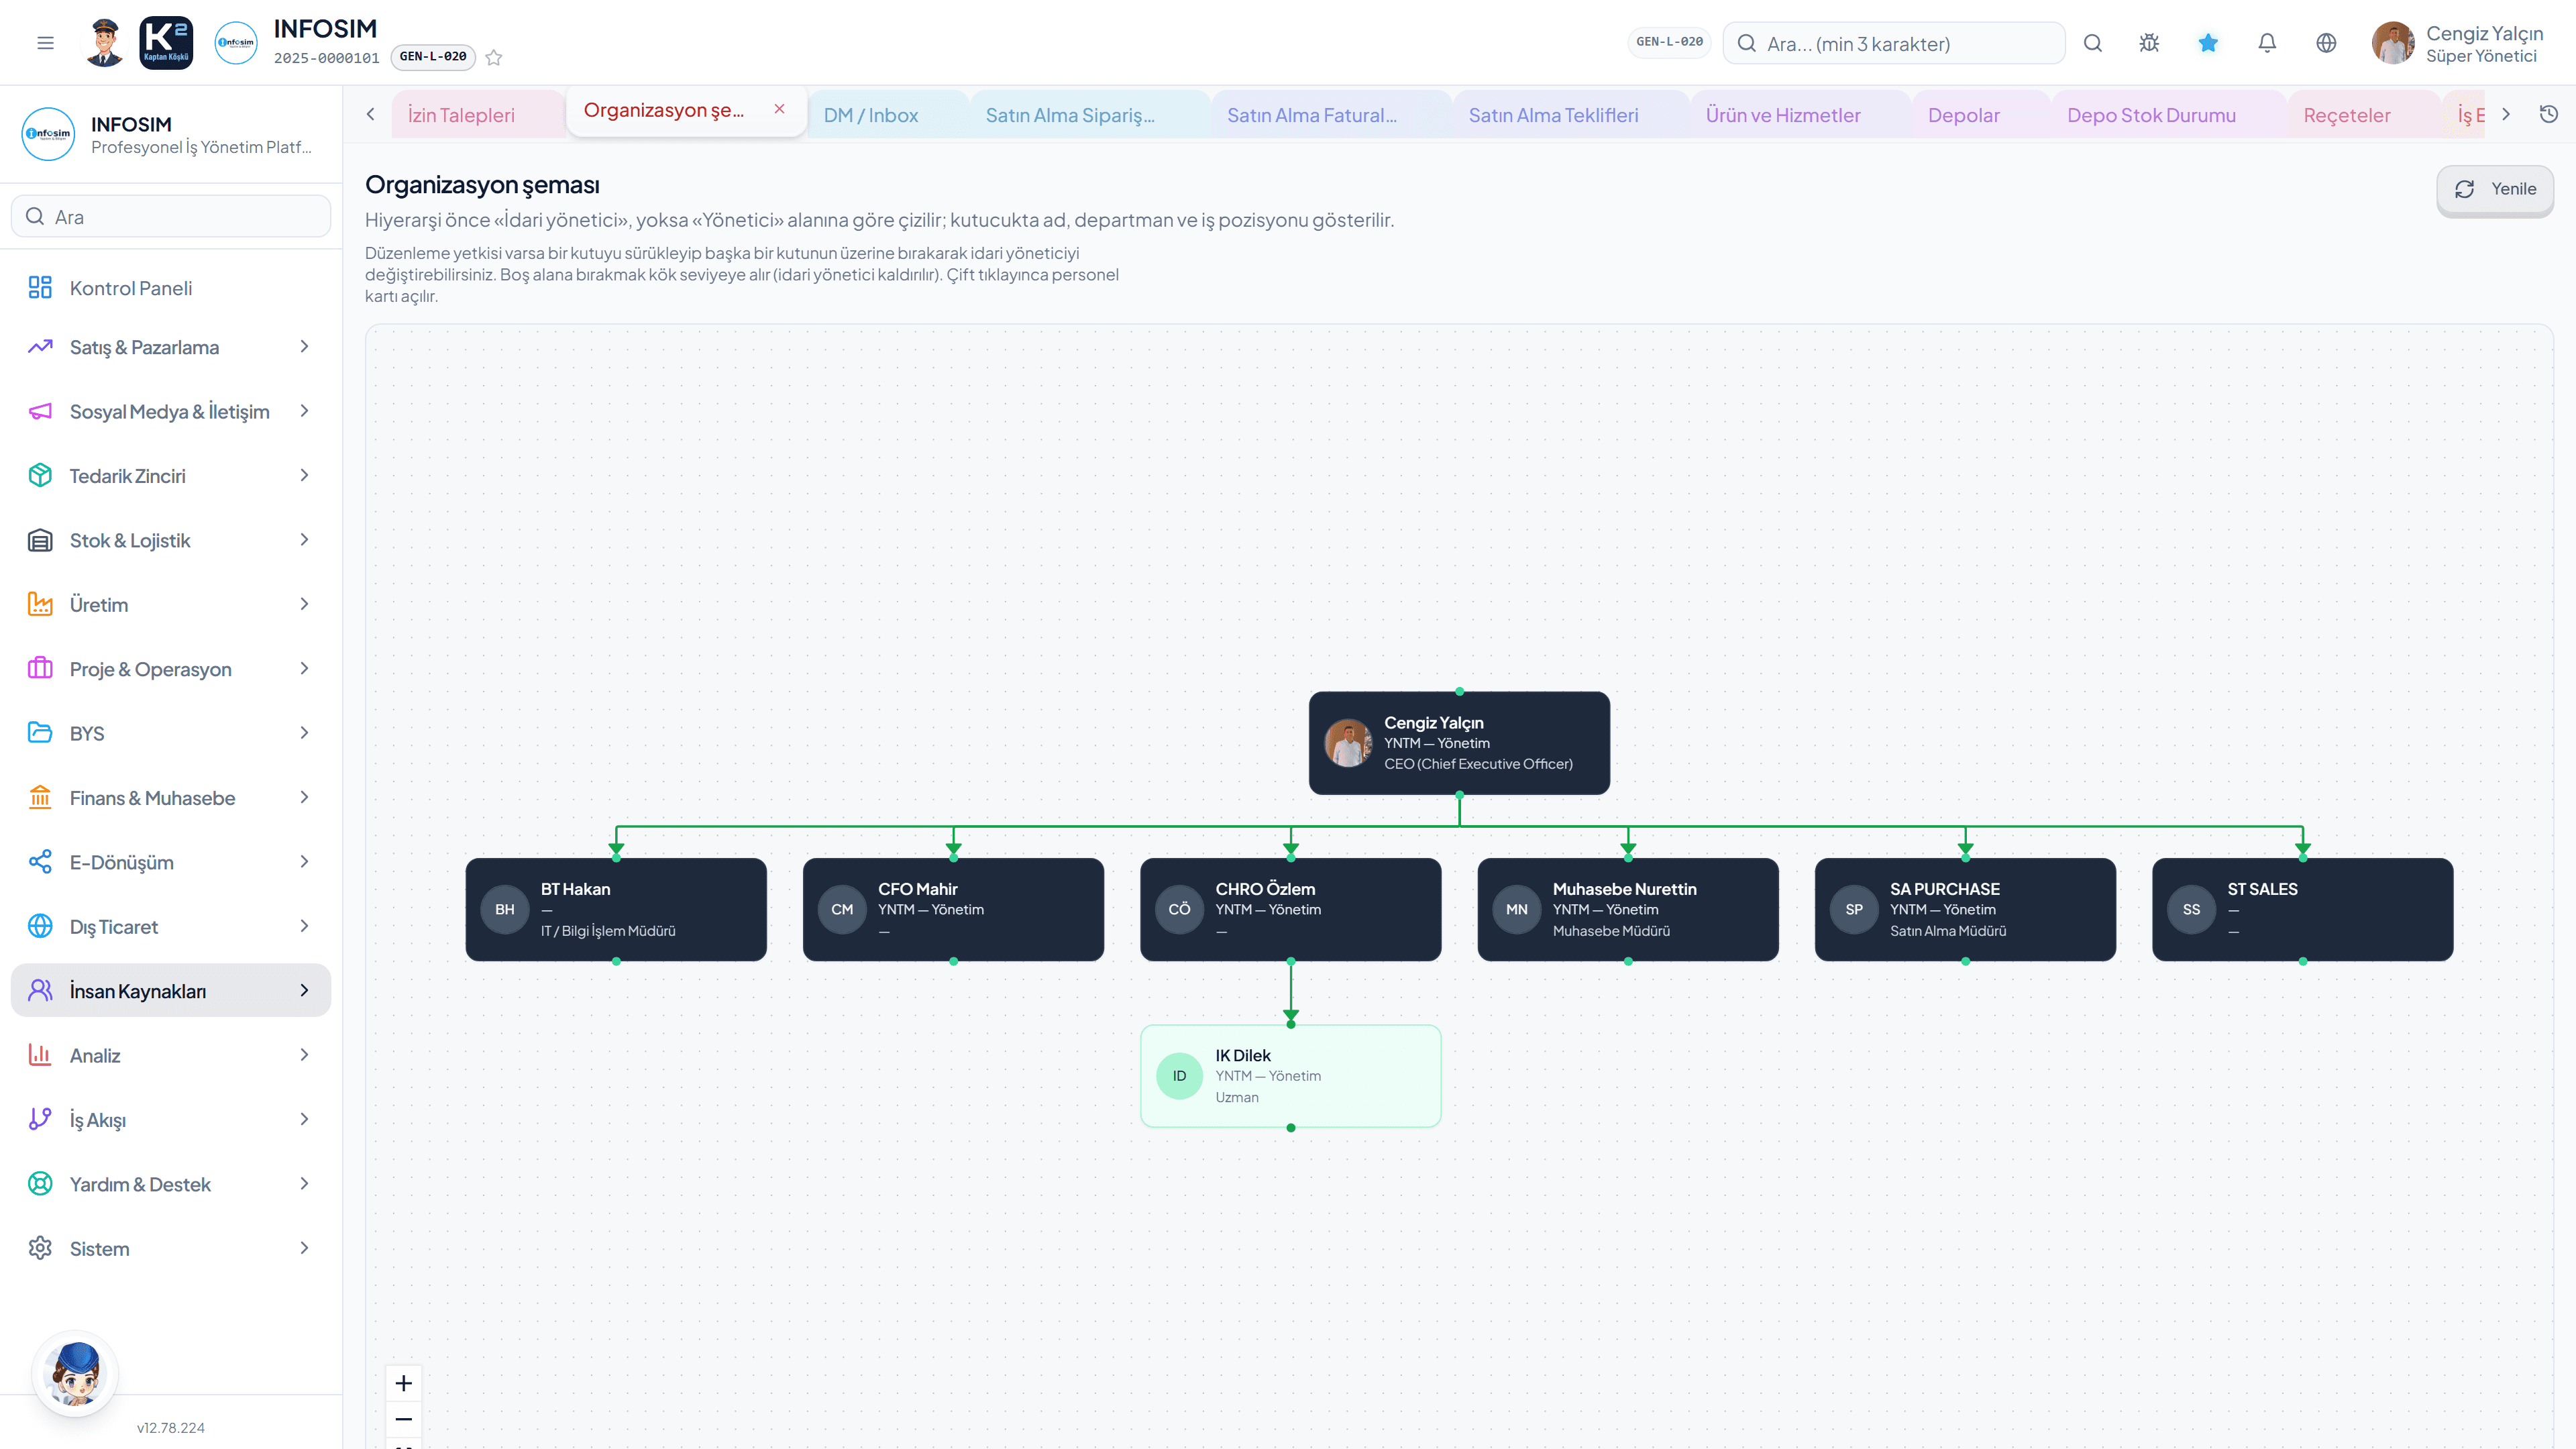Select IK Dilek org chart node

[x=1290, y=1076]
